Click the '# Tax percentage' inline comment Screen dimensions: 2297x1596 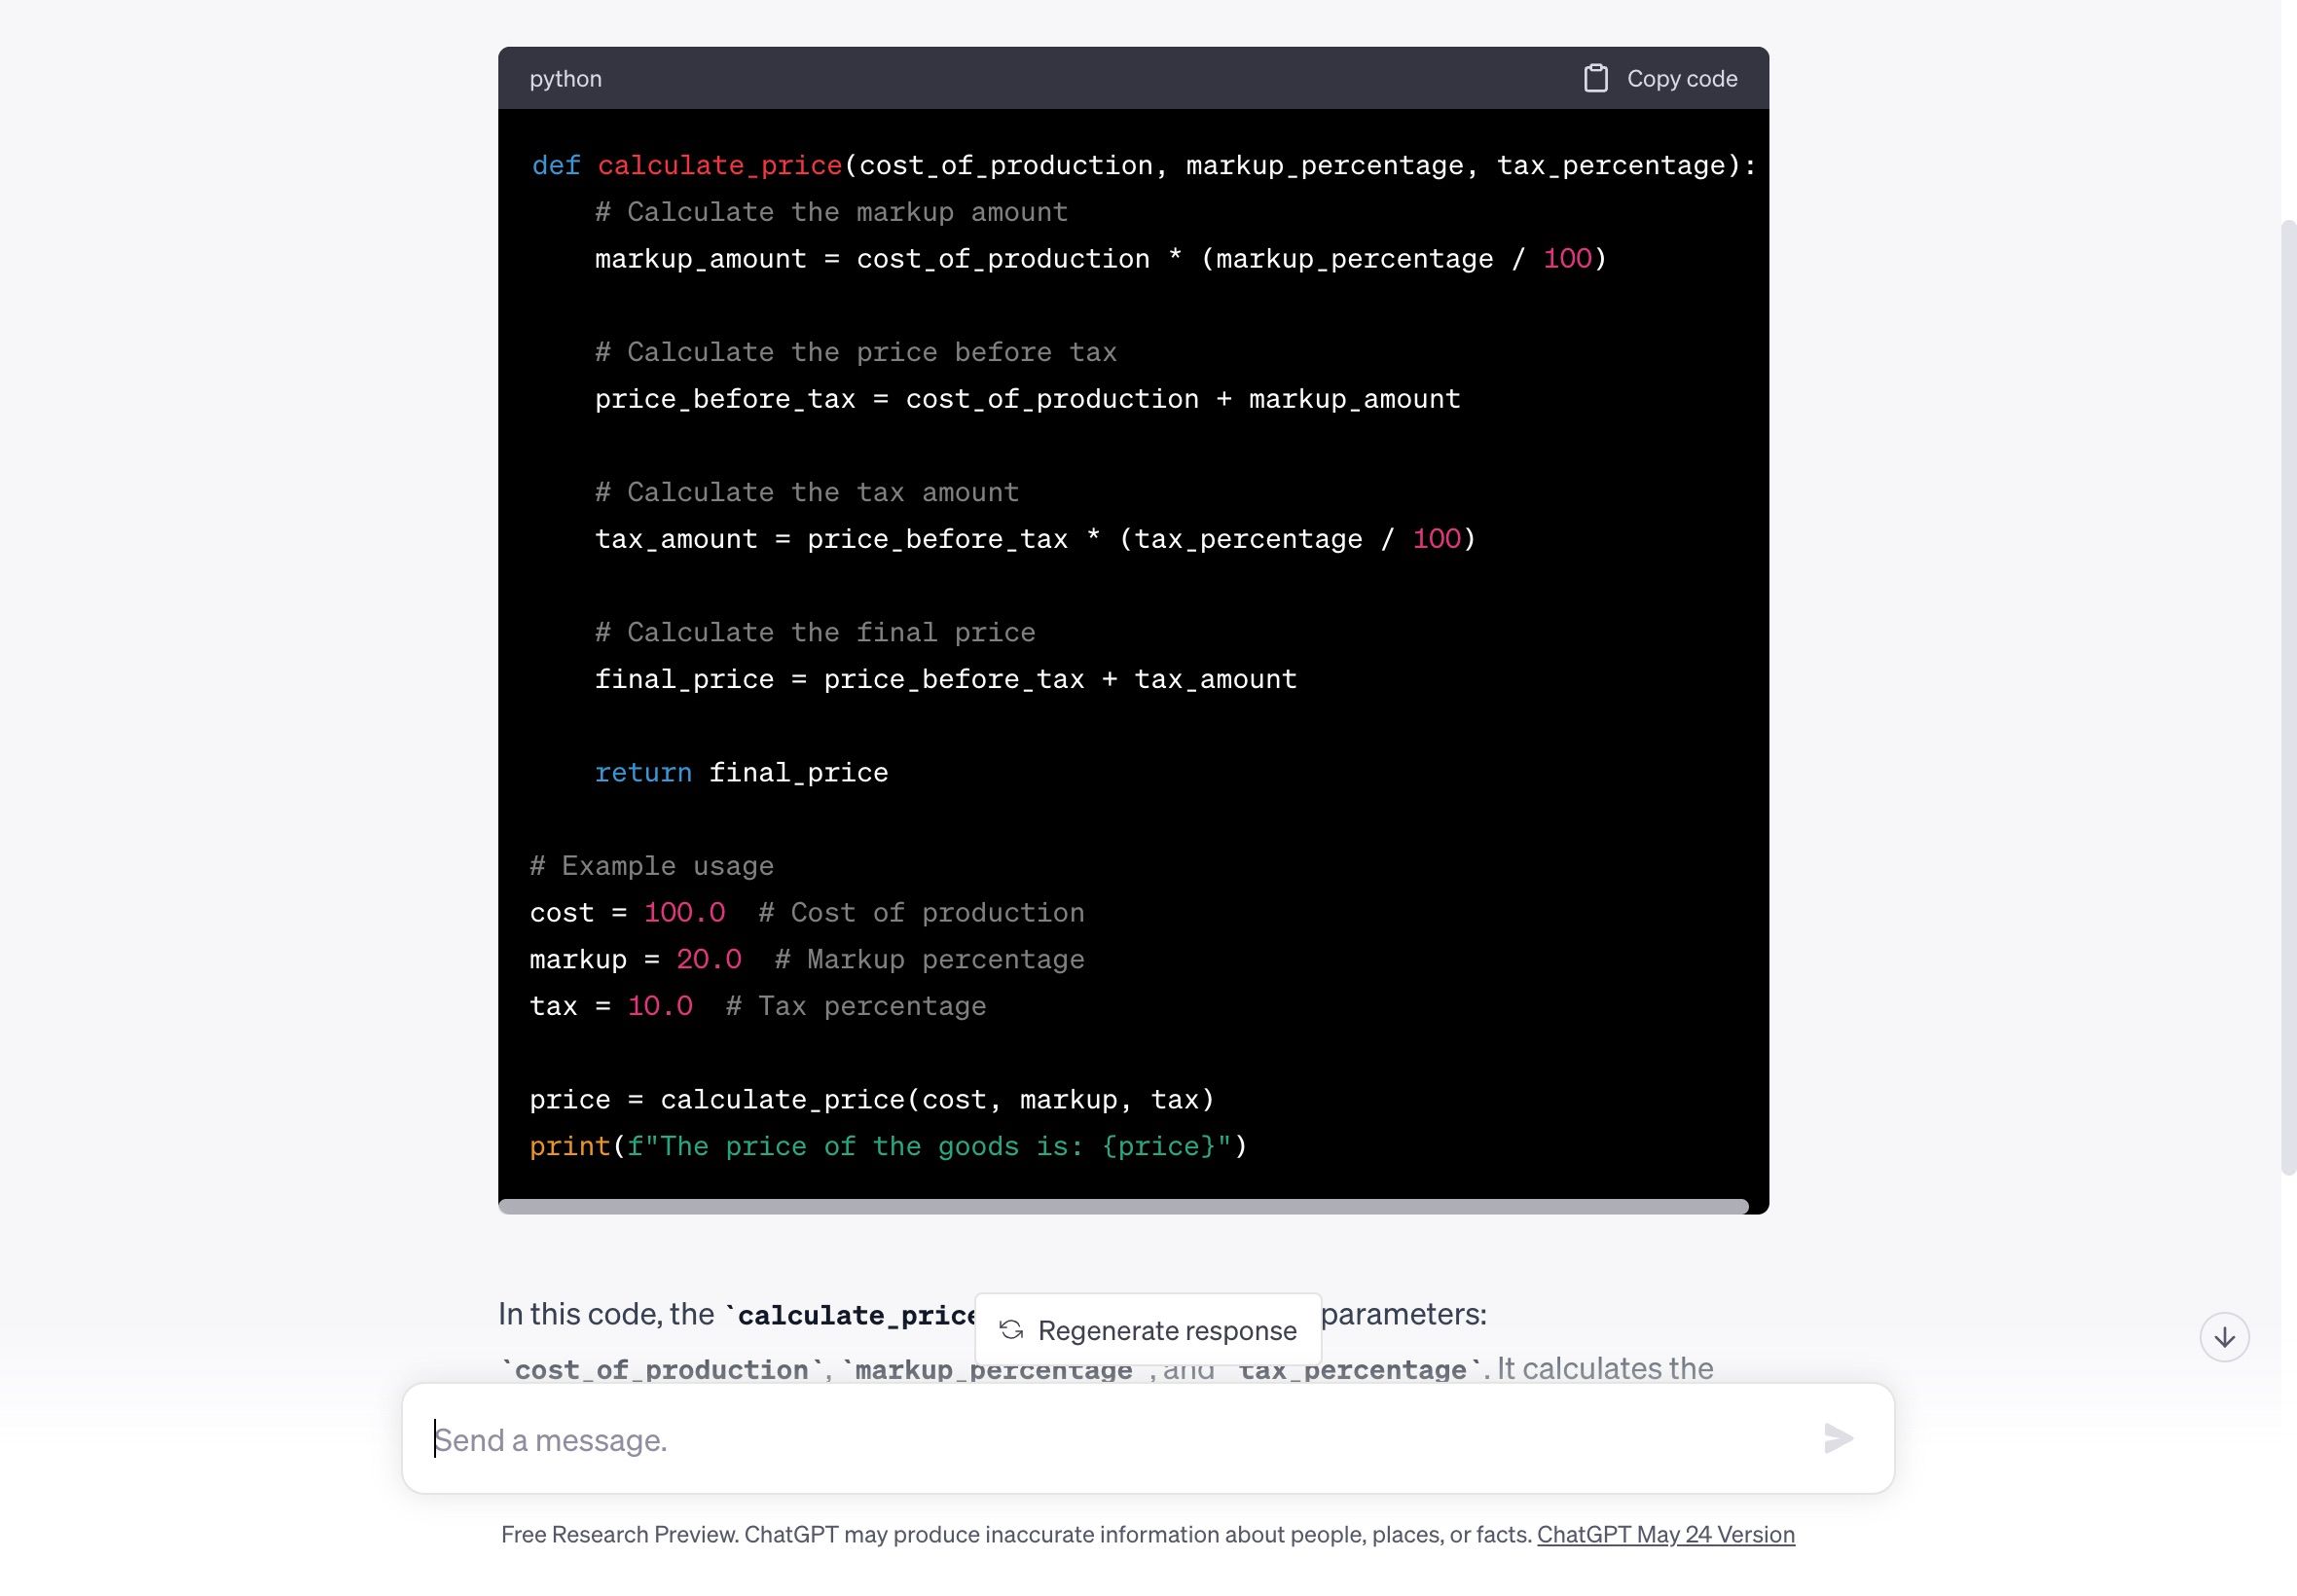[856, 1006]
